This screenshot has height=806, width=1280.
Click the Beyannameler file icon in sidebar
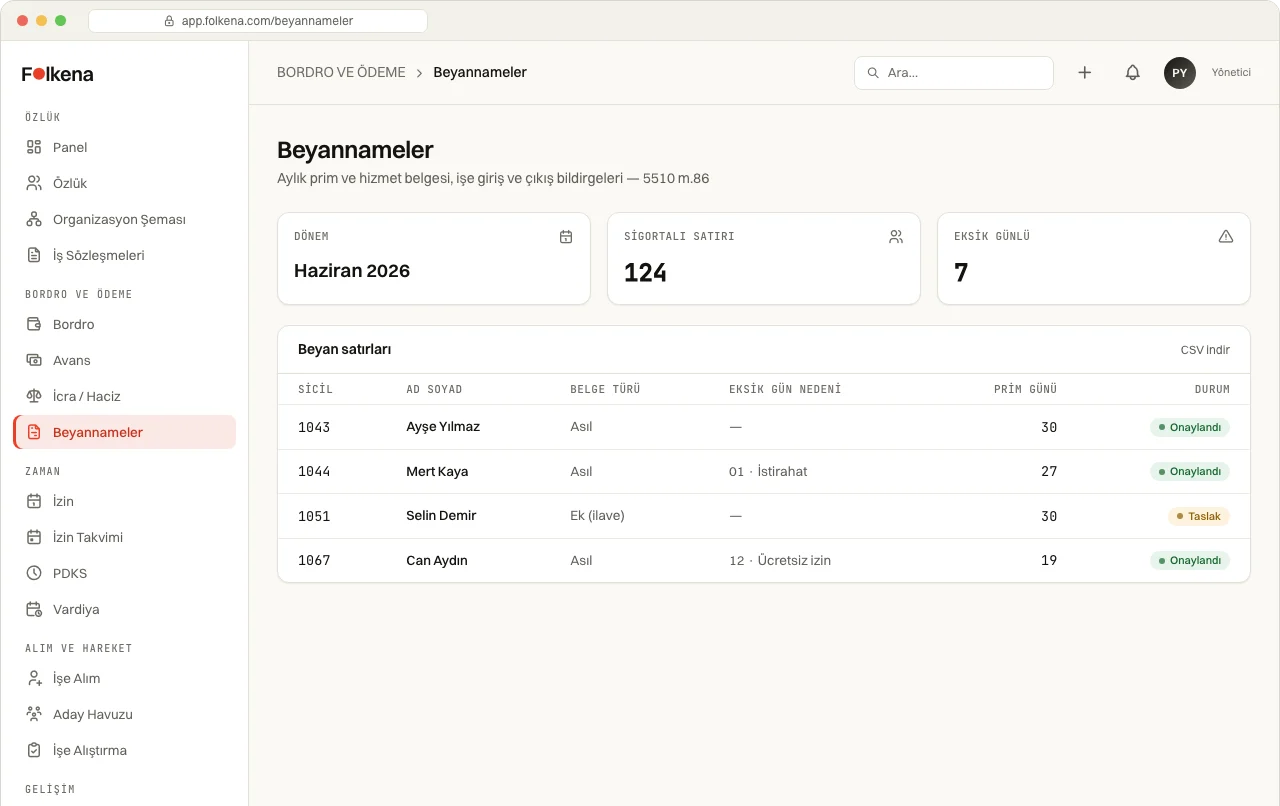pyautogui.click(x=34, y=432)
